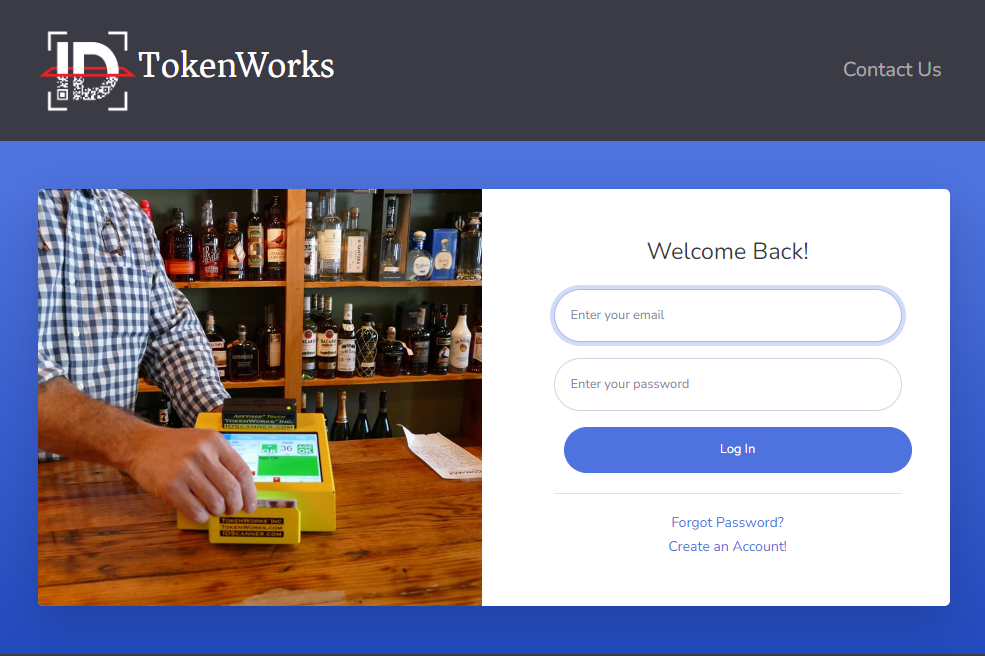Click the Welcome Back! heading
985x656 pixels.
[x=727, y=251]
